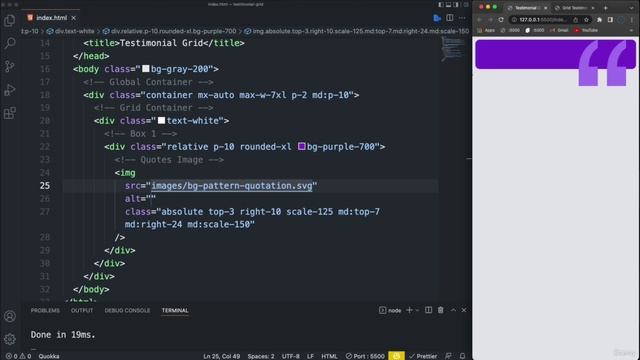The height and width of the screenshot is (360, 640).
Task: Select the Terminal panel tab
Action: [175, 311]
